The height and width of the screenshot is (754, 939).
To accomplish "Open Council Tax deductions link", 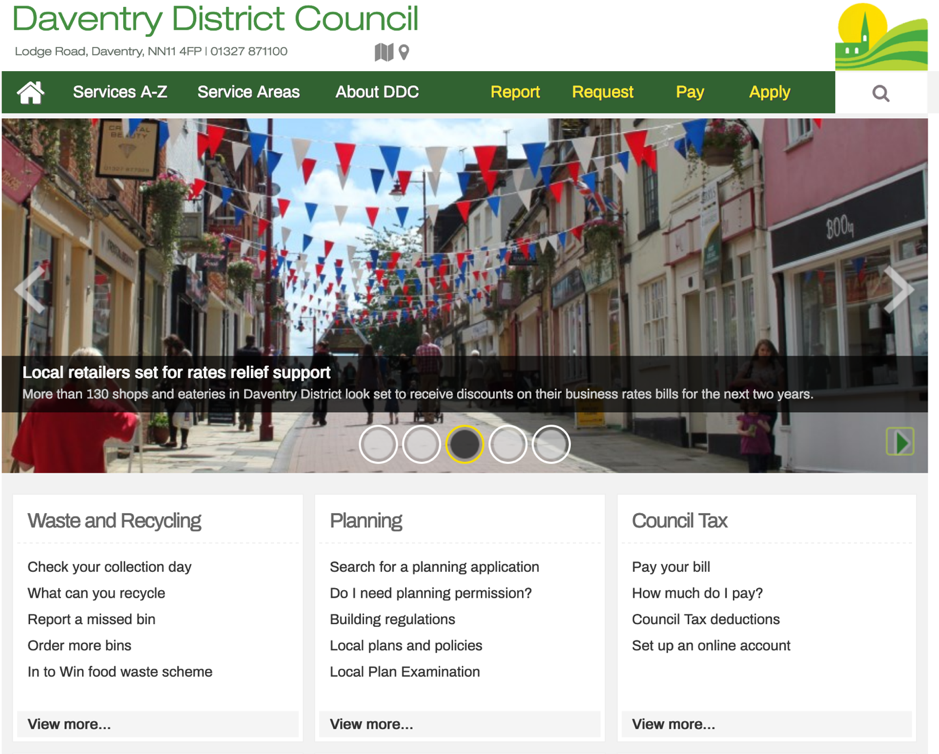I will coord(706,619).
